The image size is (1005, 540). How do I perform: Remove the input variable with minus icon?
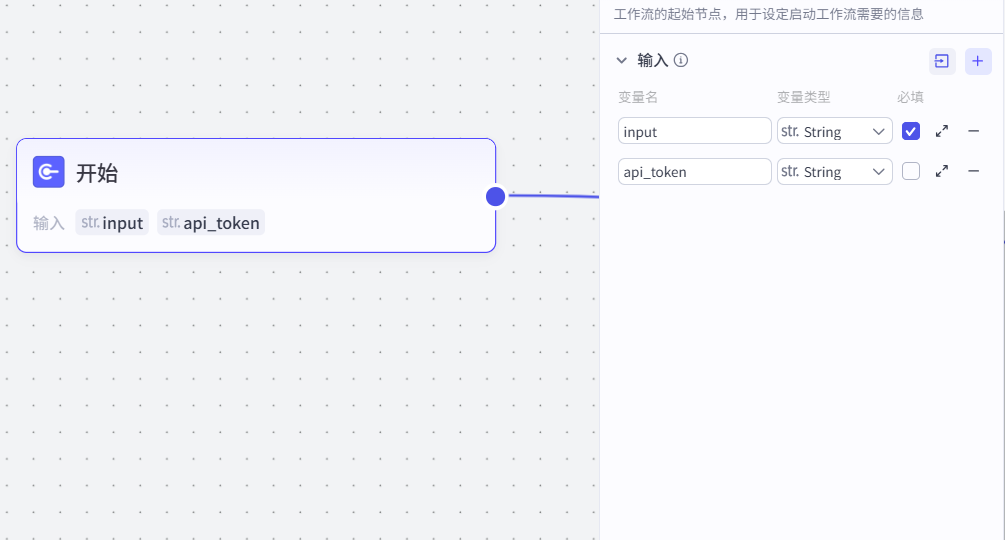973,131
